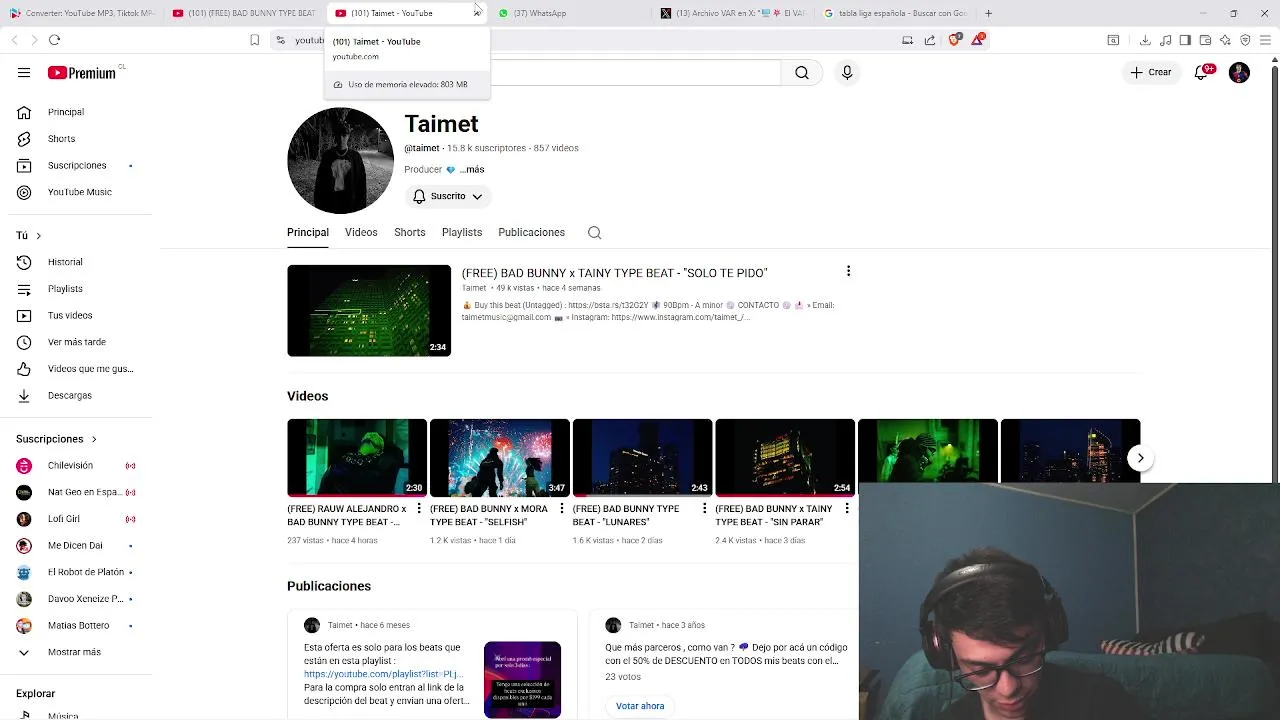
Task: Click the YouTube search input field
Action: coord(635,72)
